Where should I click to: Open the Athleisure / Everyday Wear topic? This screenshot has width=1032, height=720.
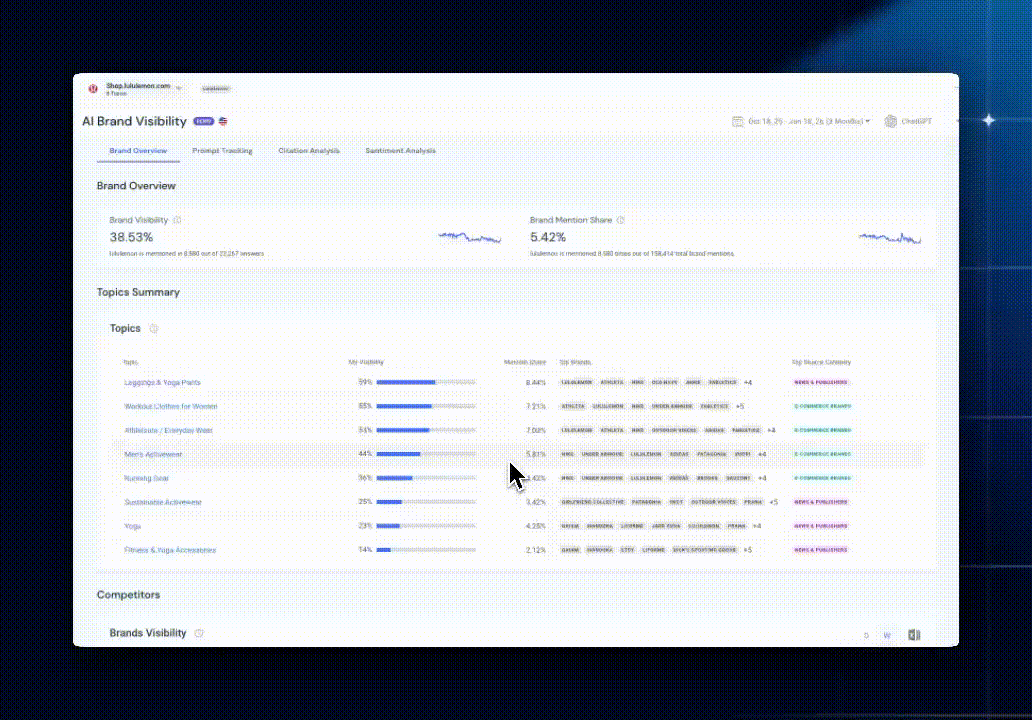[168, 430]
